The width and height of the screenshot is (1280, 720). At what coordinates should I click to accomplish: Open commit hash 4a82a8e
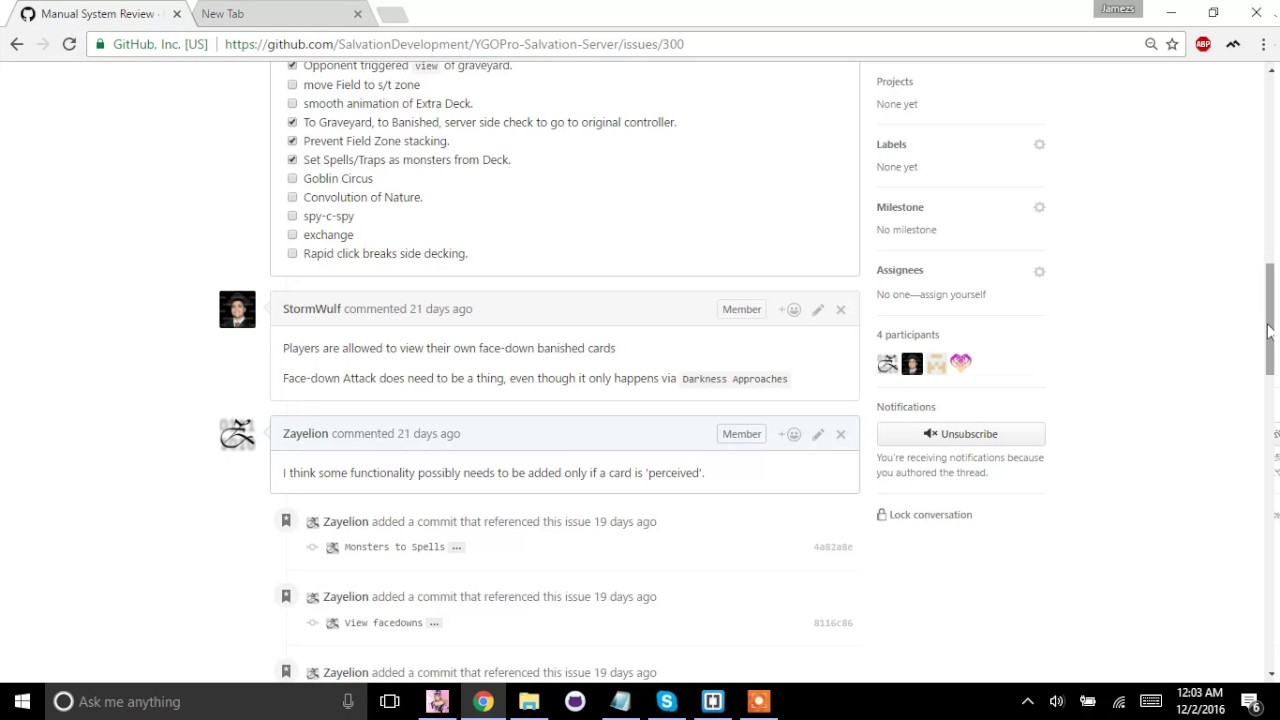point(833,547)
